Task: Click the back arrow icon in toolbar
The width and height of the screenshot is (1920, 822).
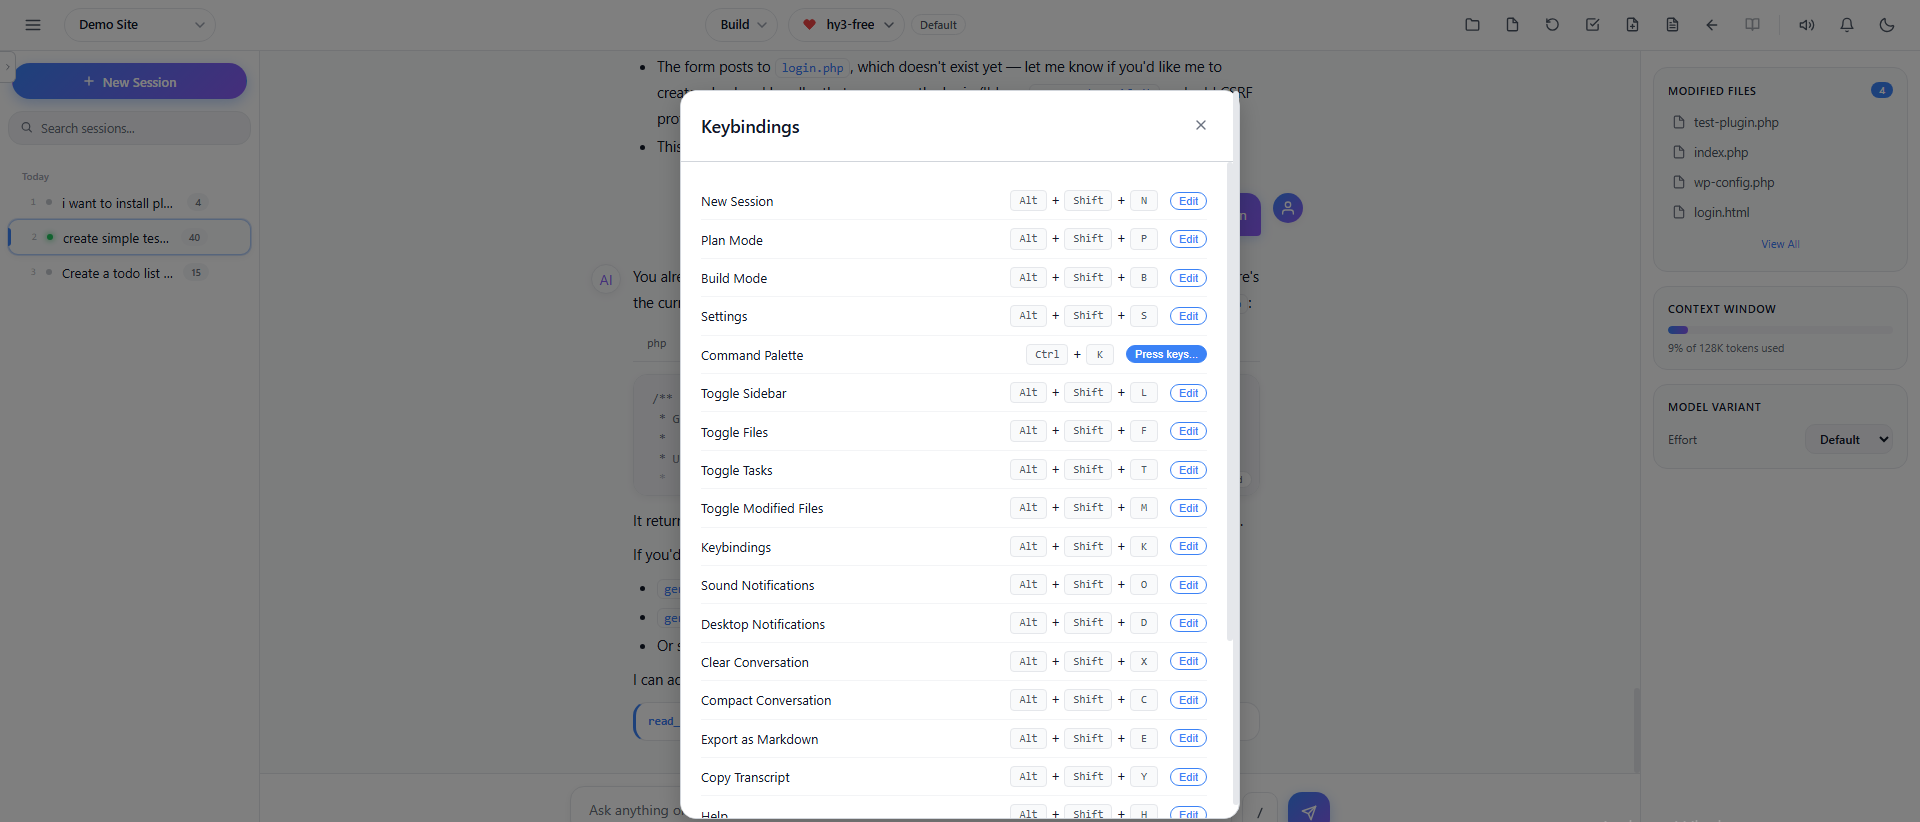Action: (1712, 25)
